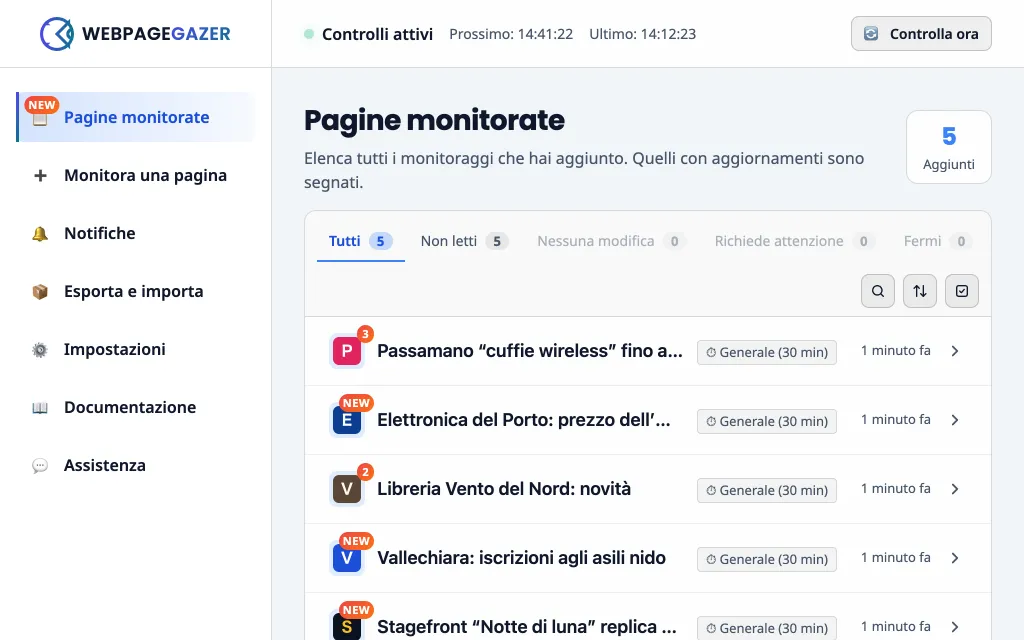Expand the Libreria Vento del Nord row chevron
The width and height of the screenshot is (1024, 640).
click(x=955, y=489)
